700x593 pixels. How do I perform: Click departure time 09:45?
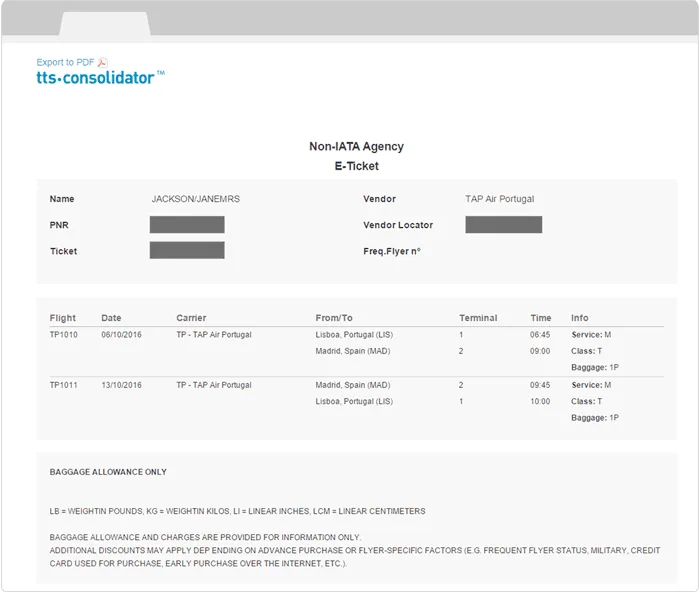pos(540,385)
